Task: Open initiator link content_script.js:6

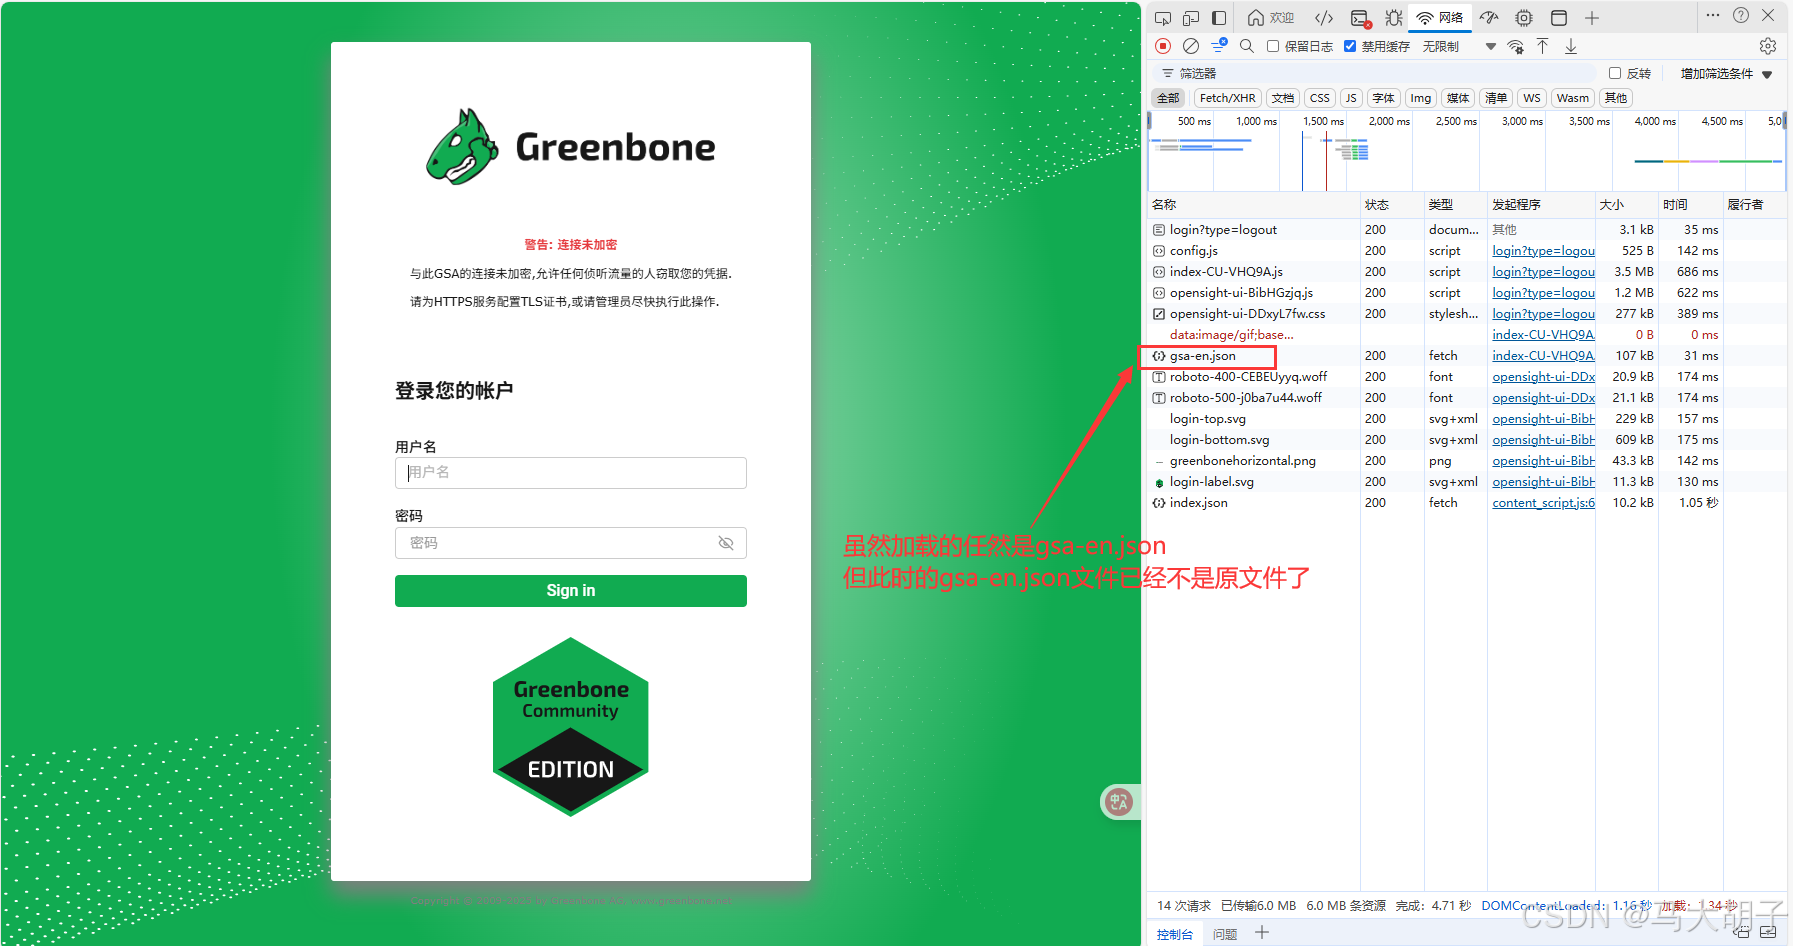Action: [x=1543, y=503]
